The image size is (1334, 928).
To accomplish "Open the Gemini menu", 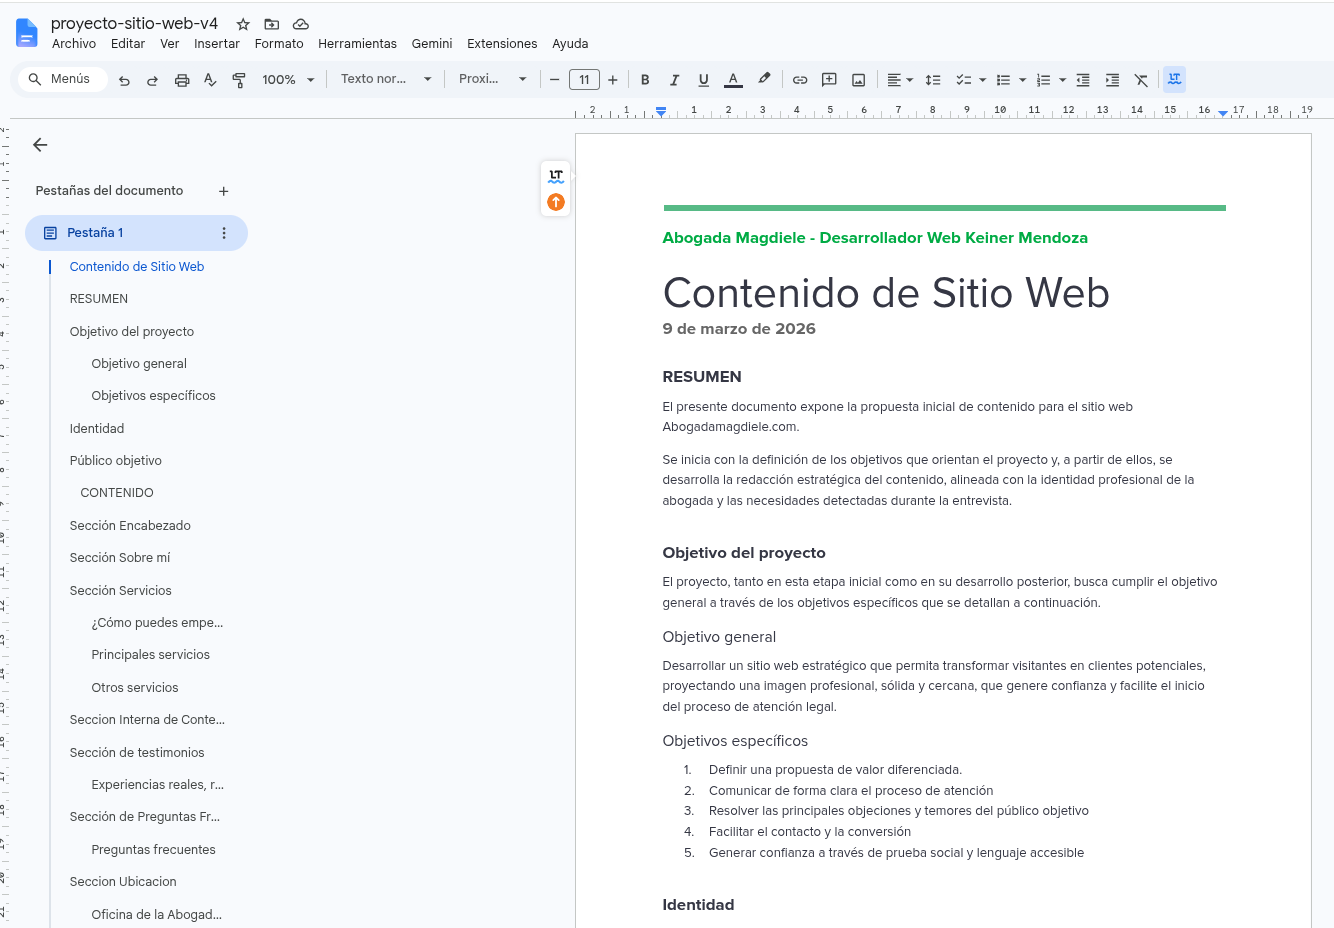I will pos(432,44).
